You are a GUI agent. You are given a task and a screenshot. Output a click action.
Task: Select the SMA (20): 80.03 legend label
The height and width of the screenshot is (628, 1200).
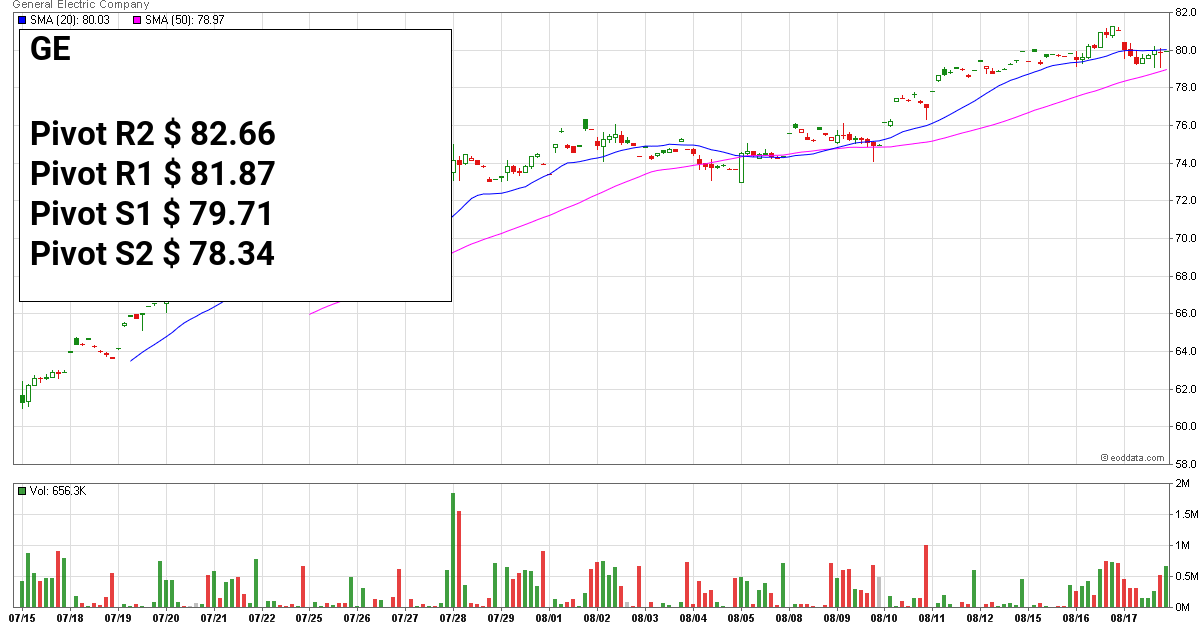point(72,20)
